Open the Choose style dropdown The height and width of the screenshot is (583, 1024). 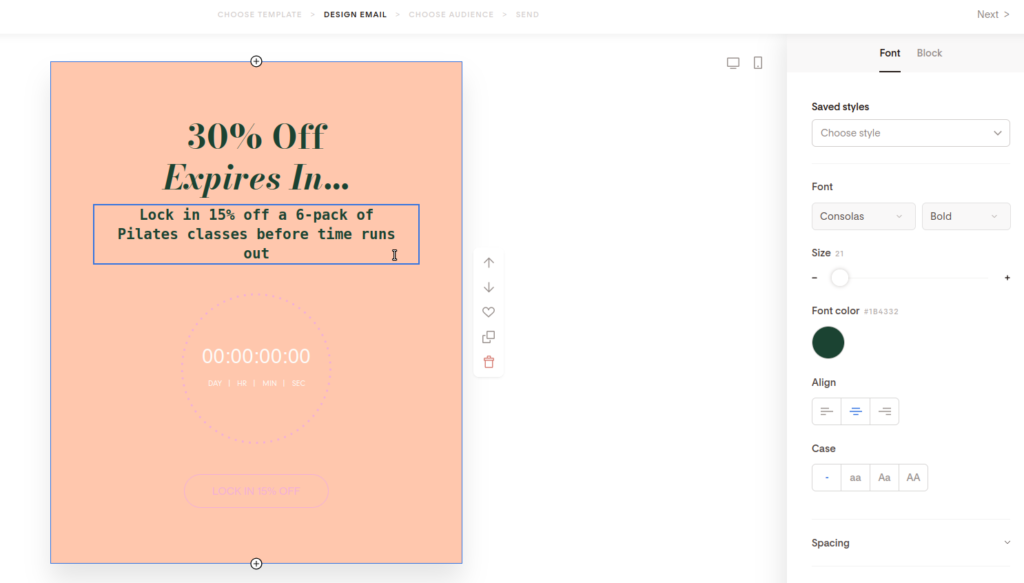pyautogui.click(x=910, y=133)
